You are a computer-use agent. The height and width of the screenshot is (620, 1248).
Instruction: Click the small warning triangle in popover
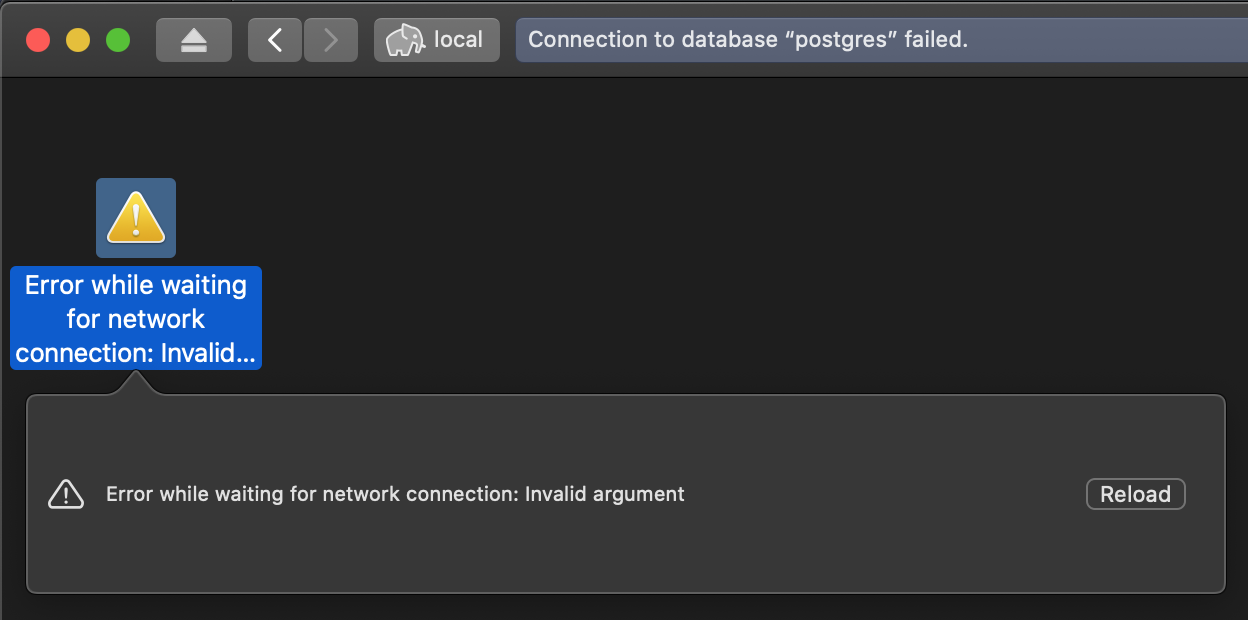click(66, 494)
